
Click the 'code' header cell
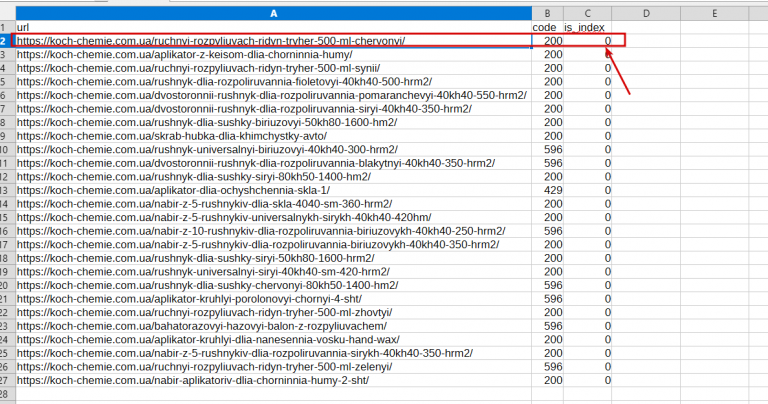(547, 27)
